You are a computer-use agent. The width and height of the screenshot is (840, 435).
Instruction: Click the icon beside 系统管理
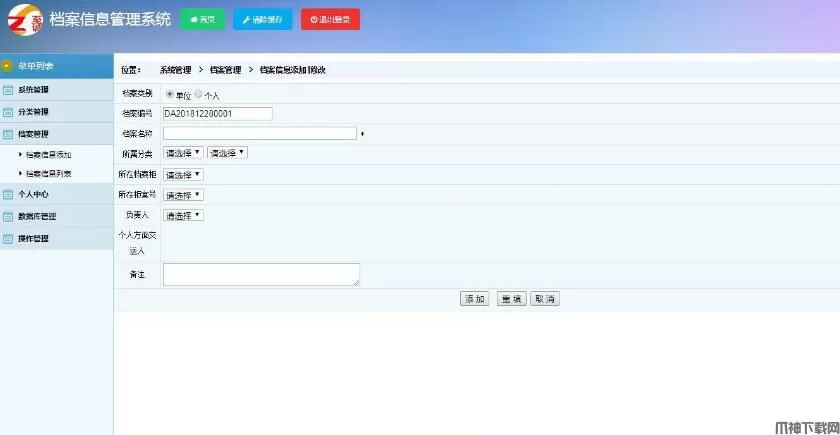point(8,90)
